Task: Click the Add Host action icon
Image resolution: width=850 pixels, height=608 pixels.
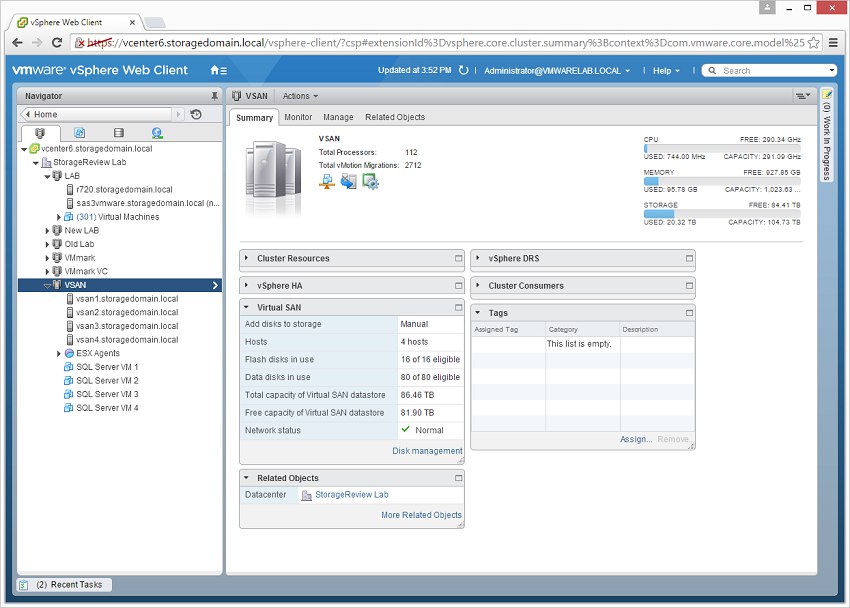Action: 327,182
